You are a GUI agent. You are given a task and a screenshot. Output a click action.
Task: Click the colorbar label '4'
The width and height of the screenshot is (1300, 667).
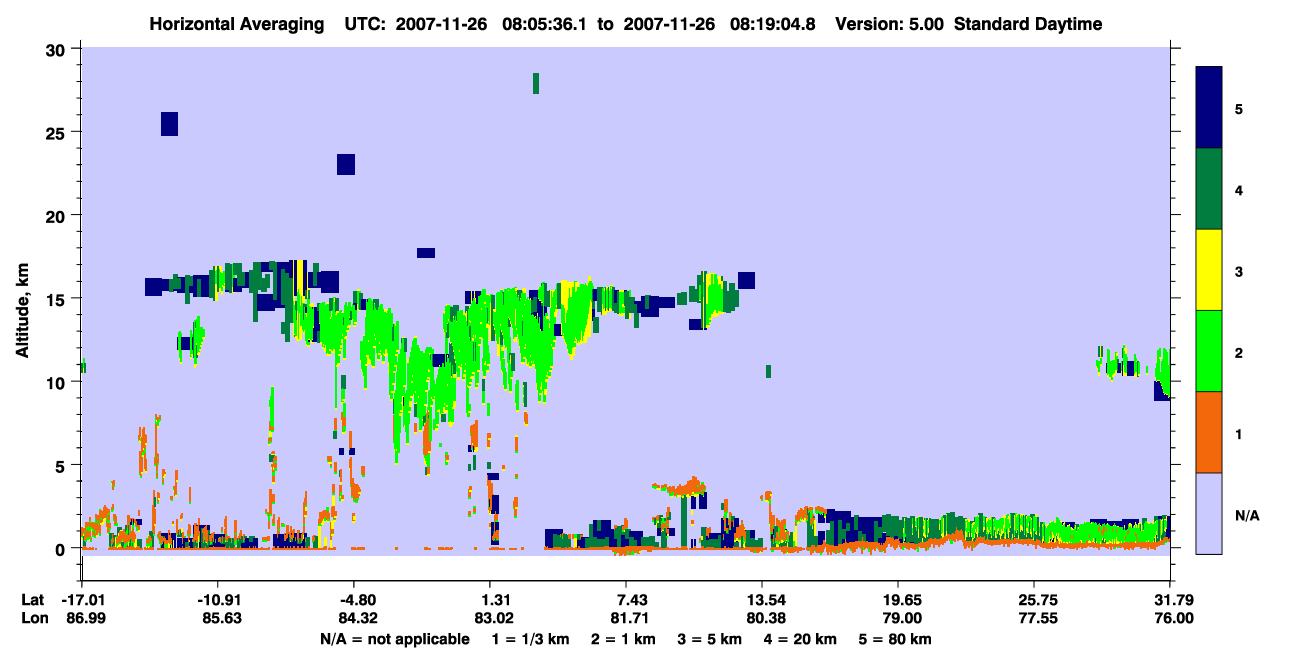click(1239, 189)
